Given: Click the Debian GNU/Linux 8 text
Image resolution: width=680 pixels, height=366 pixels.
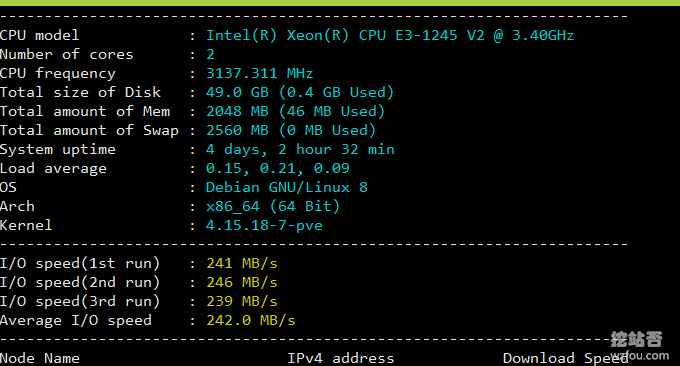Looking at the screenshot, I should pos(286,187).
